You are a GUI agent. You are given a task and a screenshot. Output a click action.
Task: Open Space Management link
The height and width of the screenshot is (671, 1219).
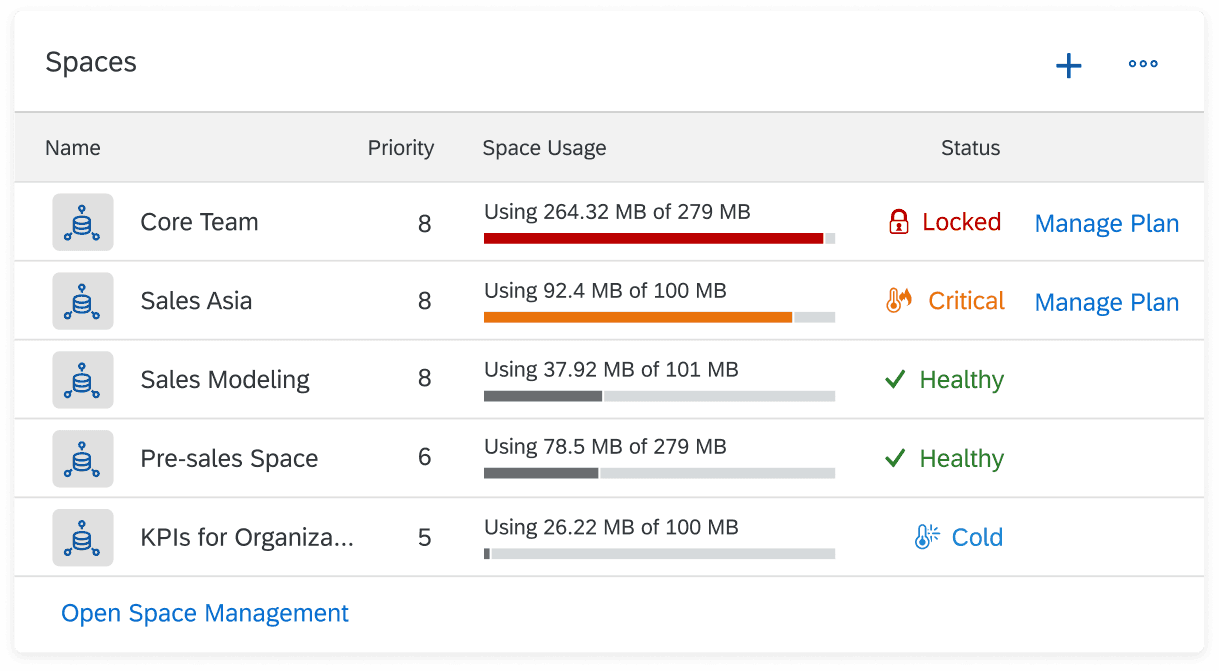coord(205,613)
